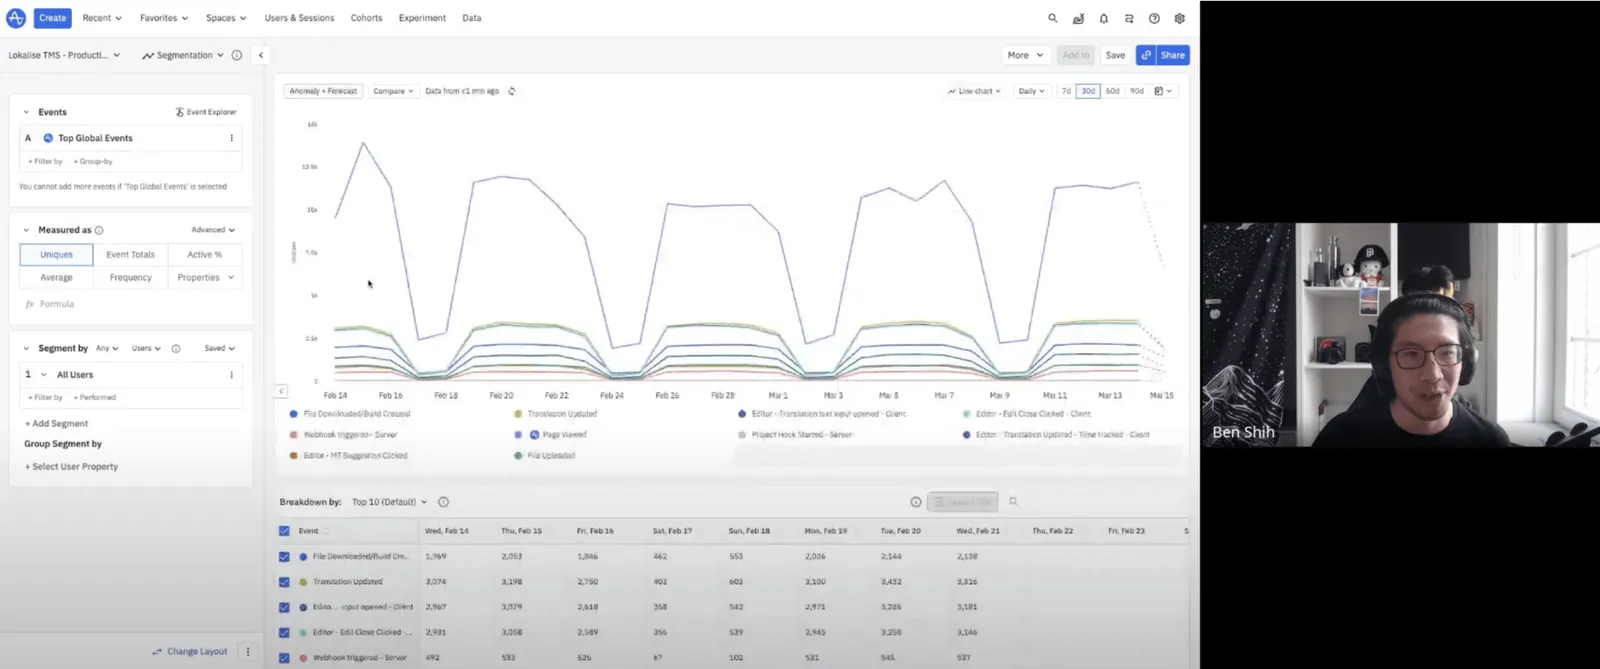Click options menu for Top Global Events
The height and width of the screenshot is (669, 1600).
(x=232, y=138)
